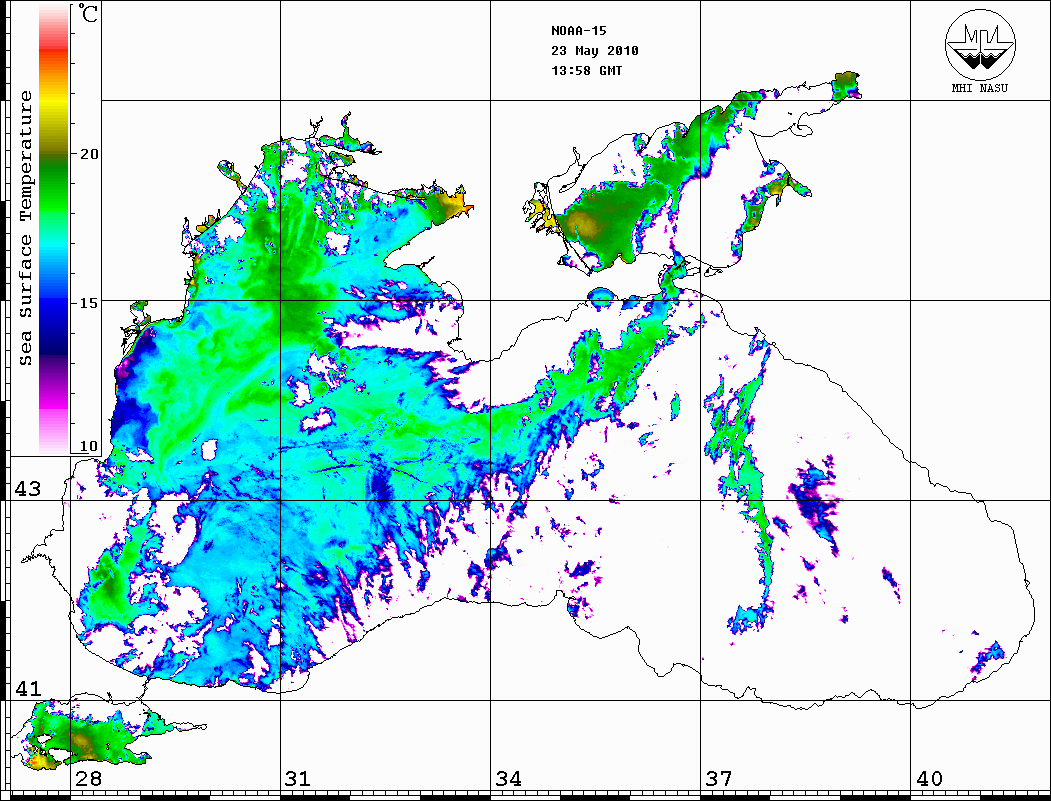Click the longitude label '31'
The height and width of the screenshot is (801, 1051).
[x=298, y=778]
